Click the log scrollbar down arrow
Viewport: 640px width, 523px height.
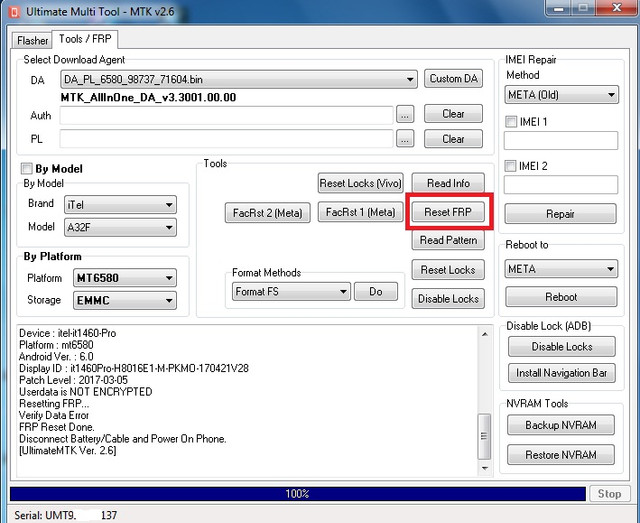pos(484,468)
